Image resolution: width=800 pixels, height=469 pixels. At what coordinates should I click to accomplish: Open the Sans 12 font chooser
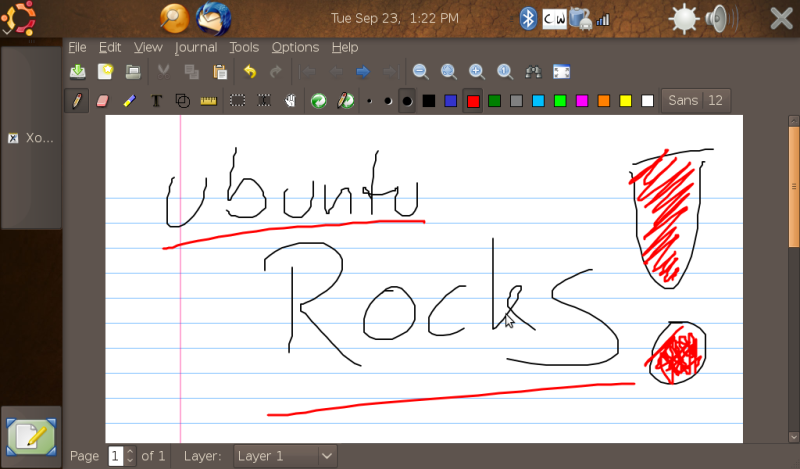[x=695, y=101]
